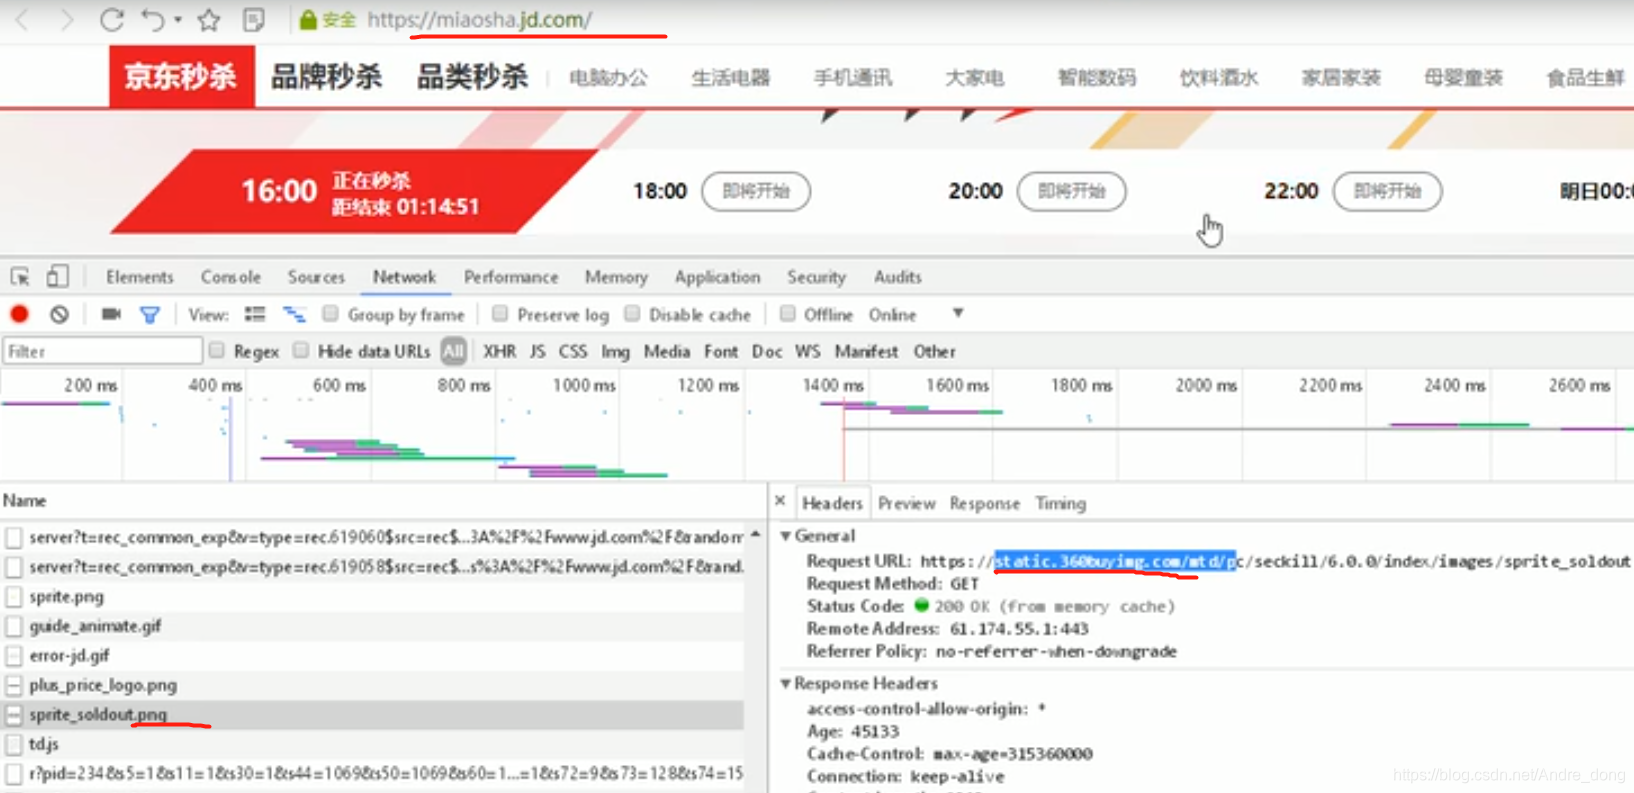
Task: Filter requests by Img type
Action: click(x=615, y=351)
